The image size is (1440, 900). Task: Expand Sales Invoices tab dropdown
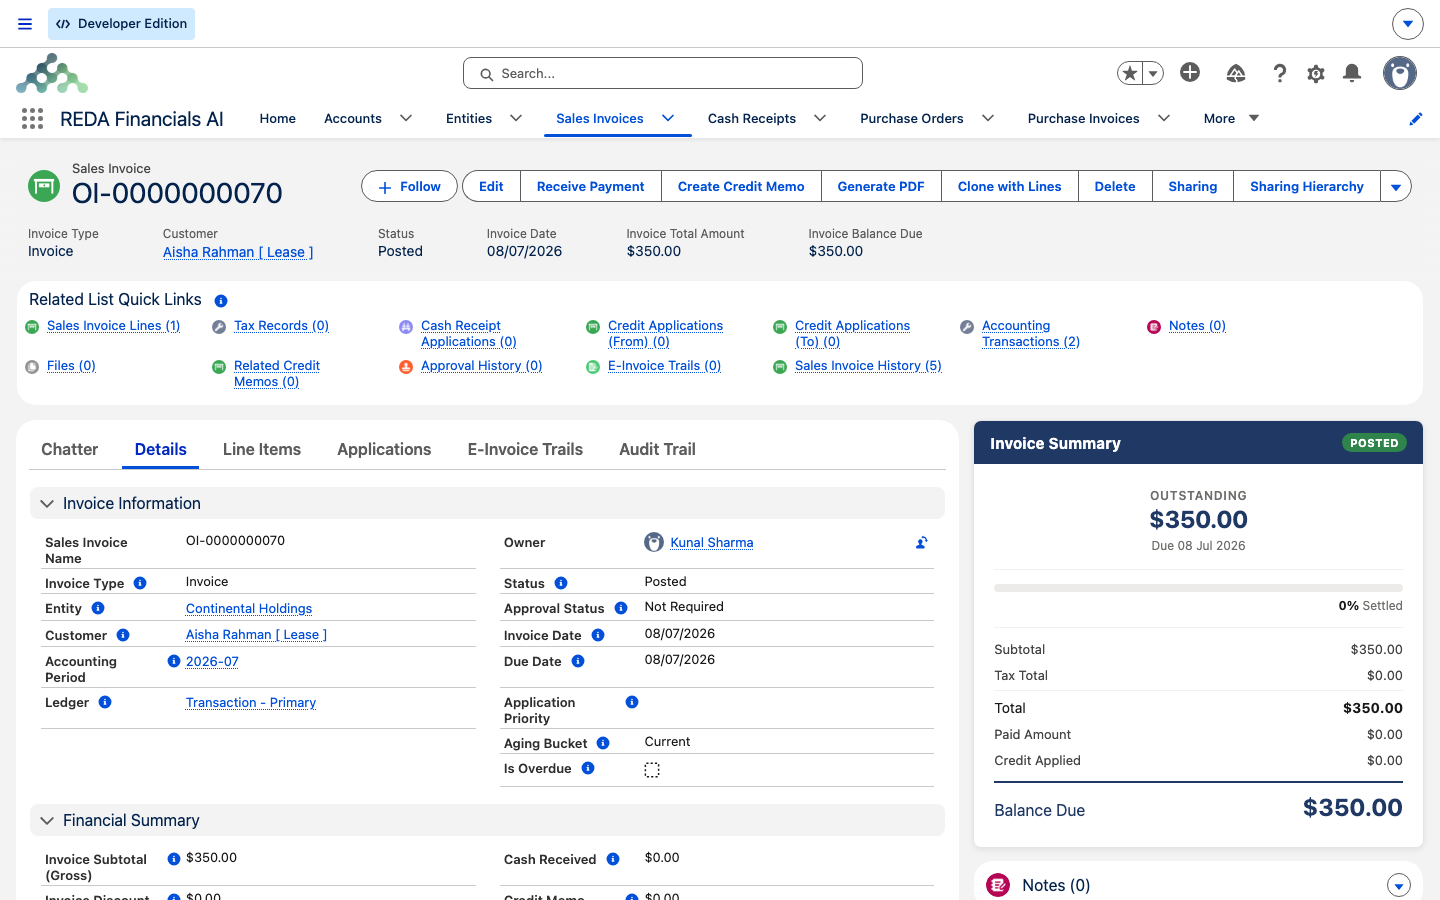coord(668,118)
